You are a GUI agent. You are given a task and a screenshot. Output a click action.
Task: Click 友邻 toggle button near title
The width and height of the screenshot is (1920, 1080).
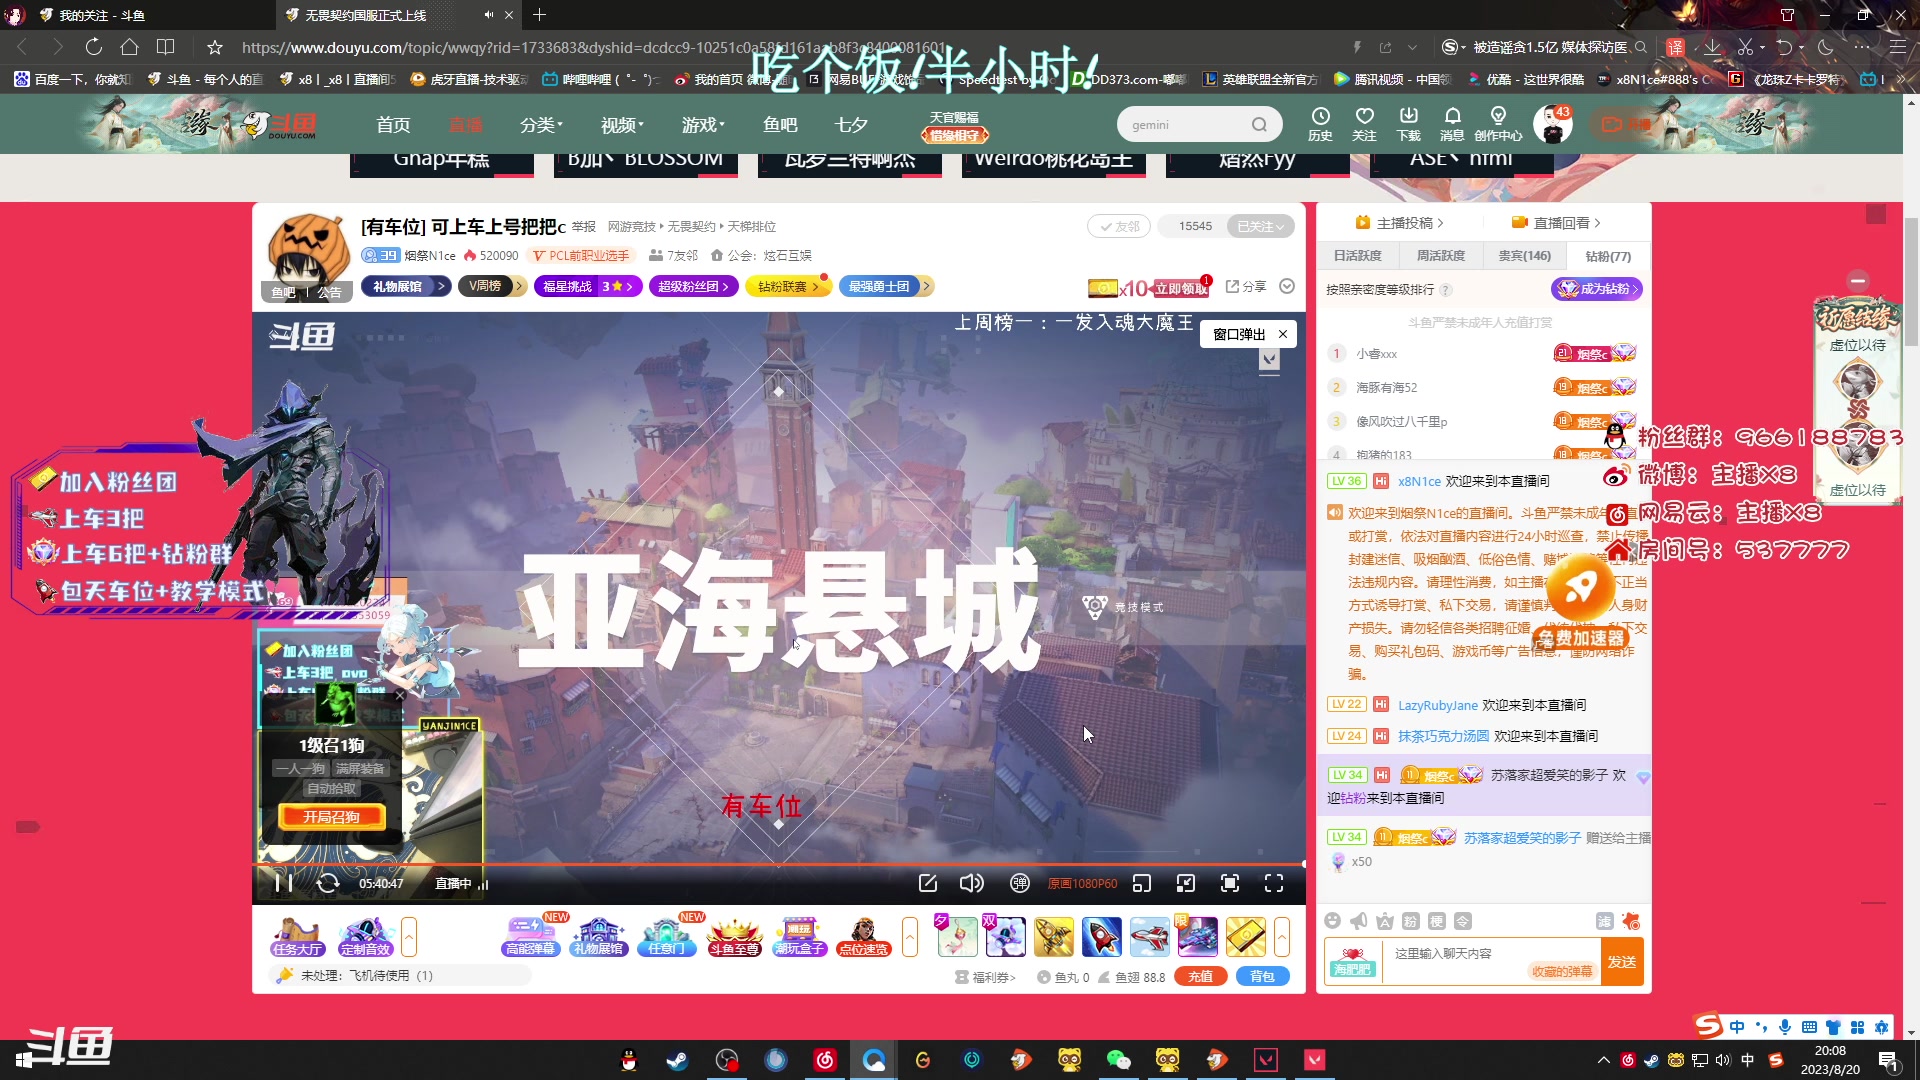(x=1119, y=227)
